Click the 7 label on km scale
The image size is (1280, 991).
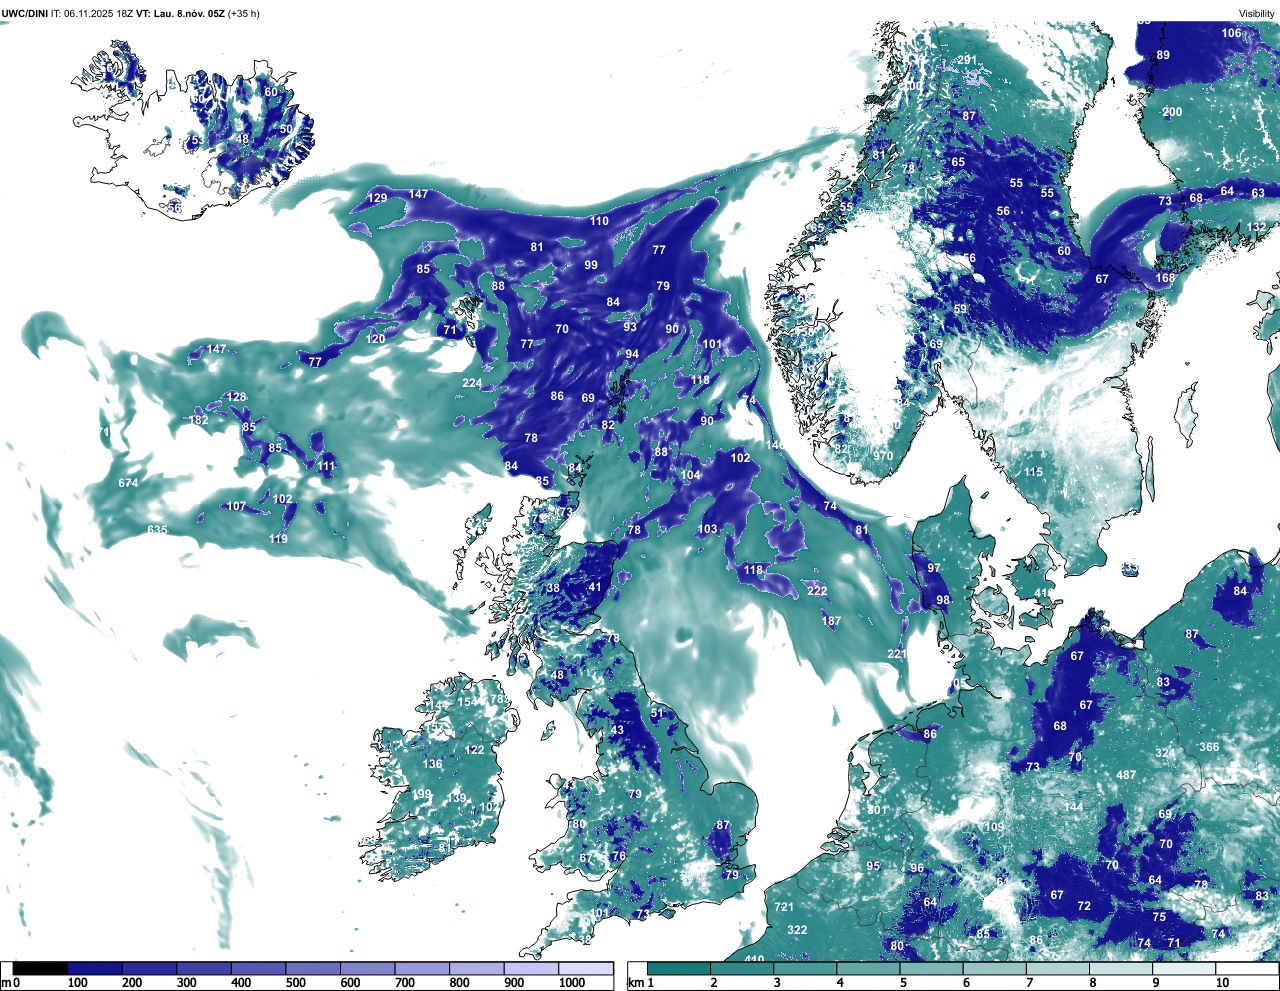click(1029, 983)
